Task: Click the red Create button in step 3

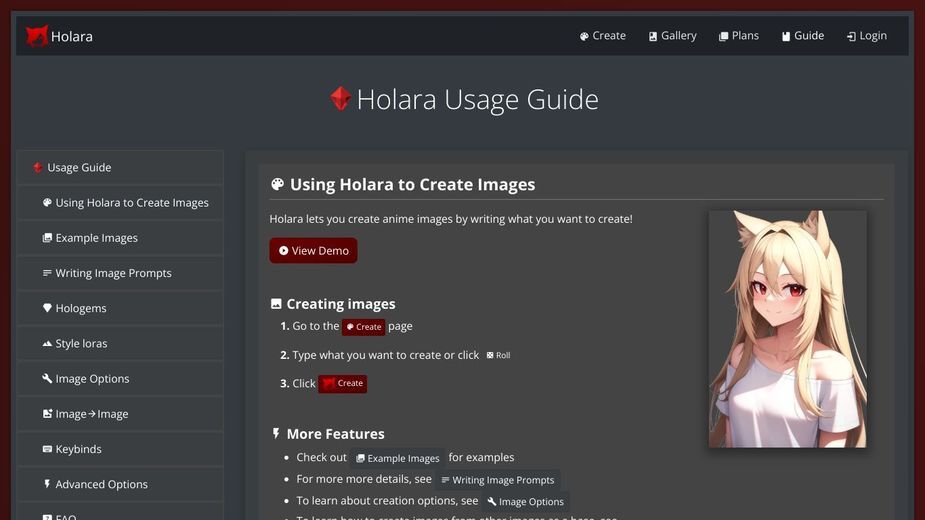Action: tap(343, 384)
